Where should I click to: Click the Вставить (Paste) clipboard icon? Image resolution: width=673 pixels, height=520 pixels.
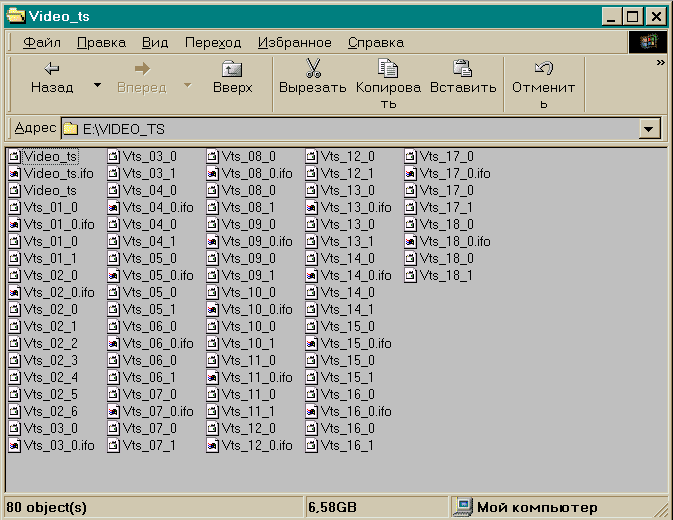[x=463, y=68]
